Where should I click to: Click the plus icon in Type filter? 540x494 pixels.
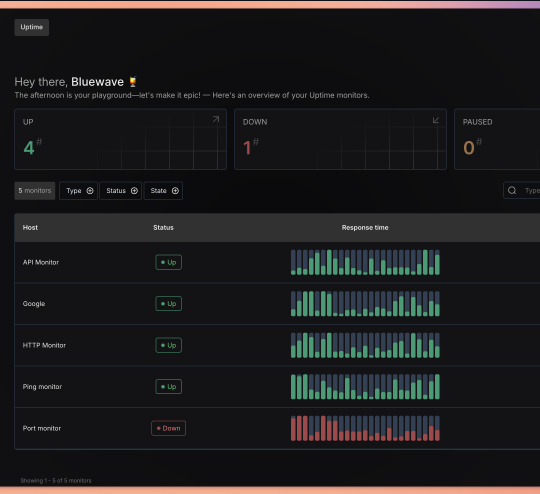click(90, 191)
